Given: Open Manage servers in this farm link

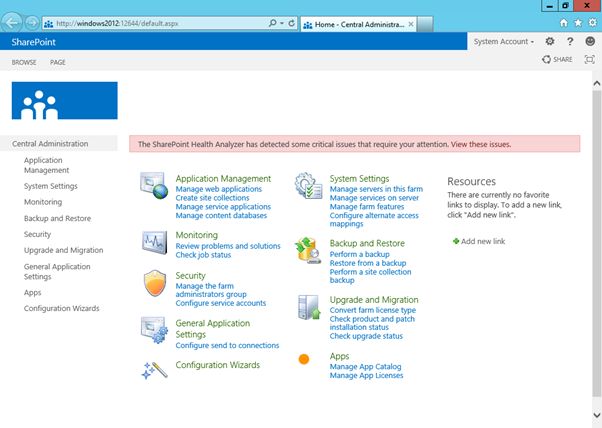Looking at the screenshot, I should [376, 189].
